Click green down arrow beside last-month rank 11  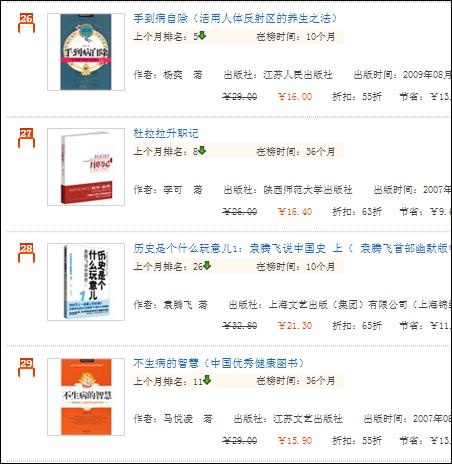pos(207,380)
